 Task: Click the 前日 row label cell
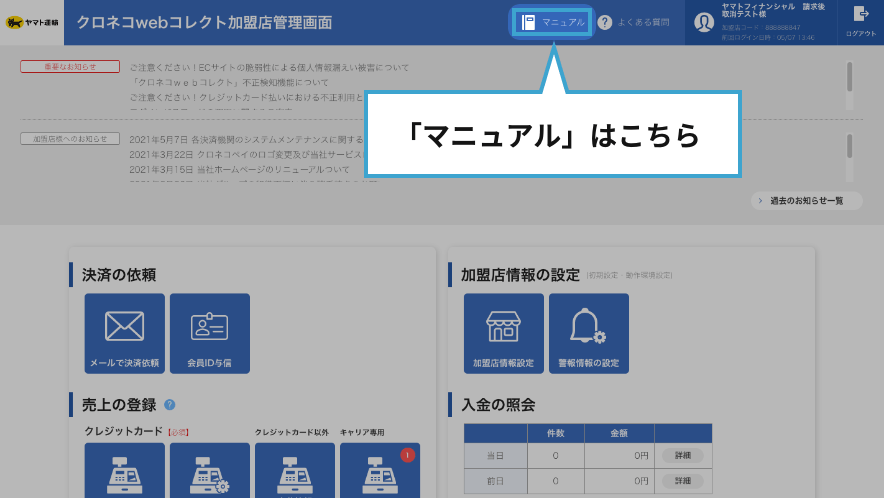496,481
